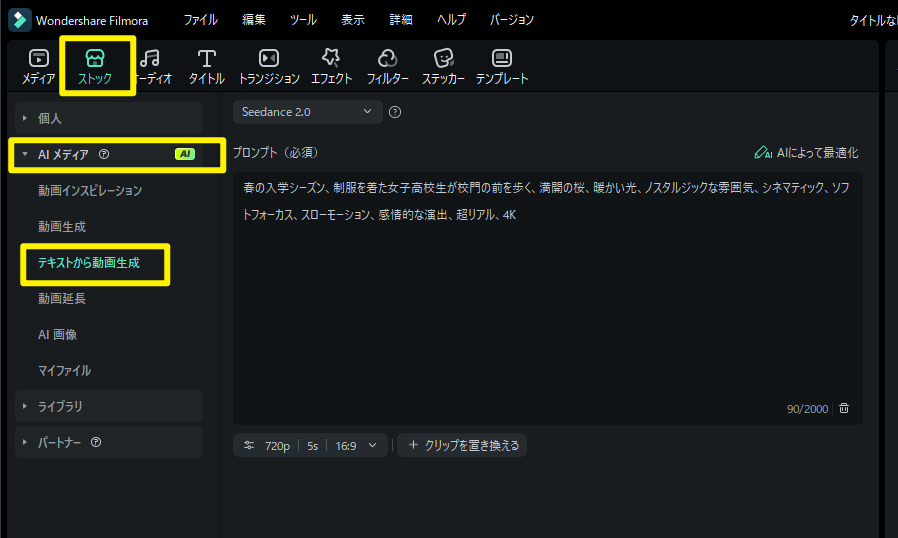
Task: Click AIによって最適化 to optimize the prompt
Action: tap(806, 152)
